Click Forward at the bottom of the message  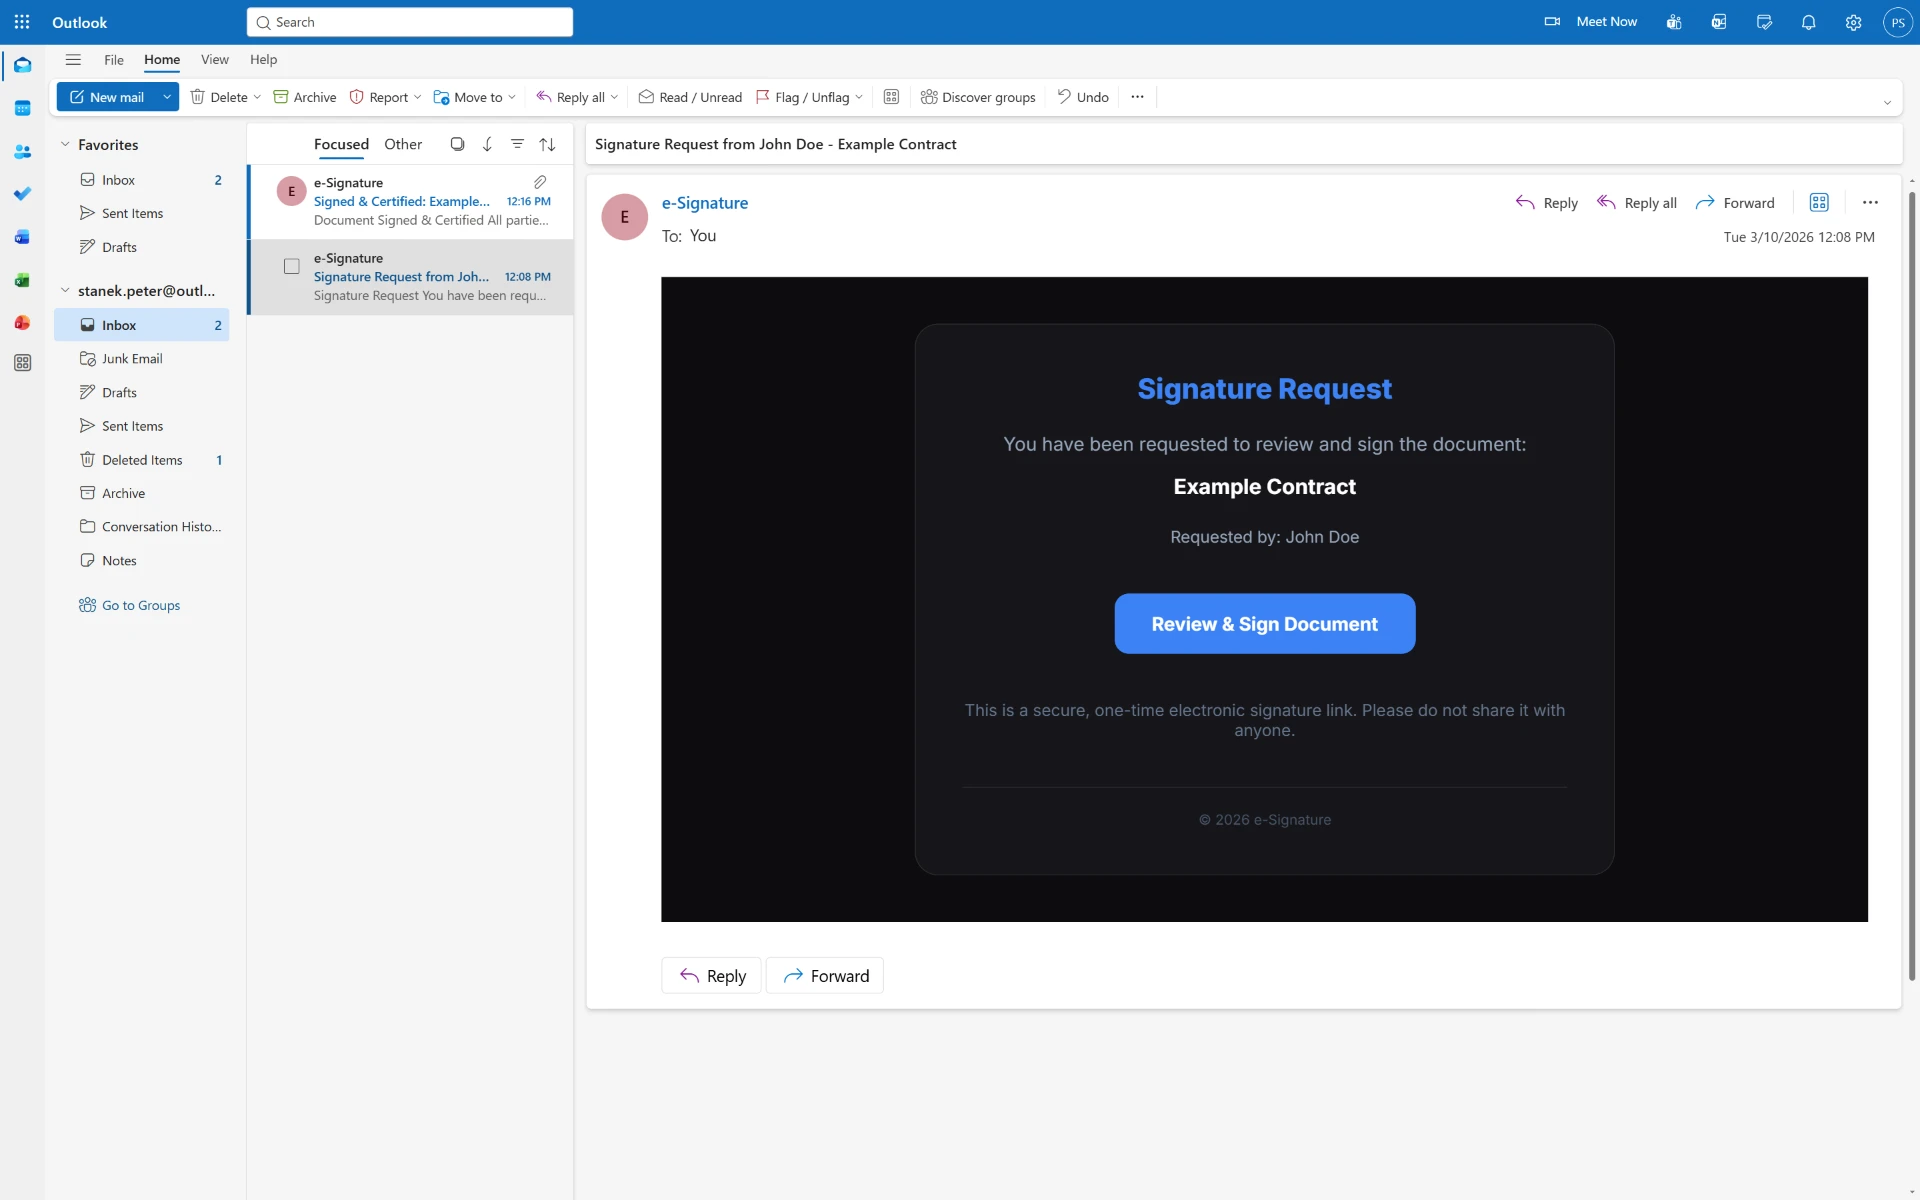click(x=825, y=976)
